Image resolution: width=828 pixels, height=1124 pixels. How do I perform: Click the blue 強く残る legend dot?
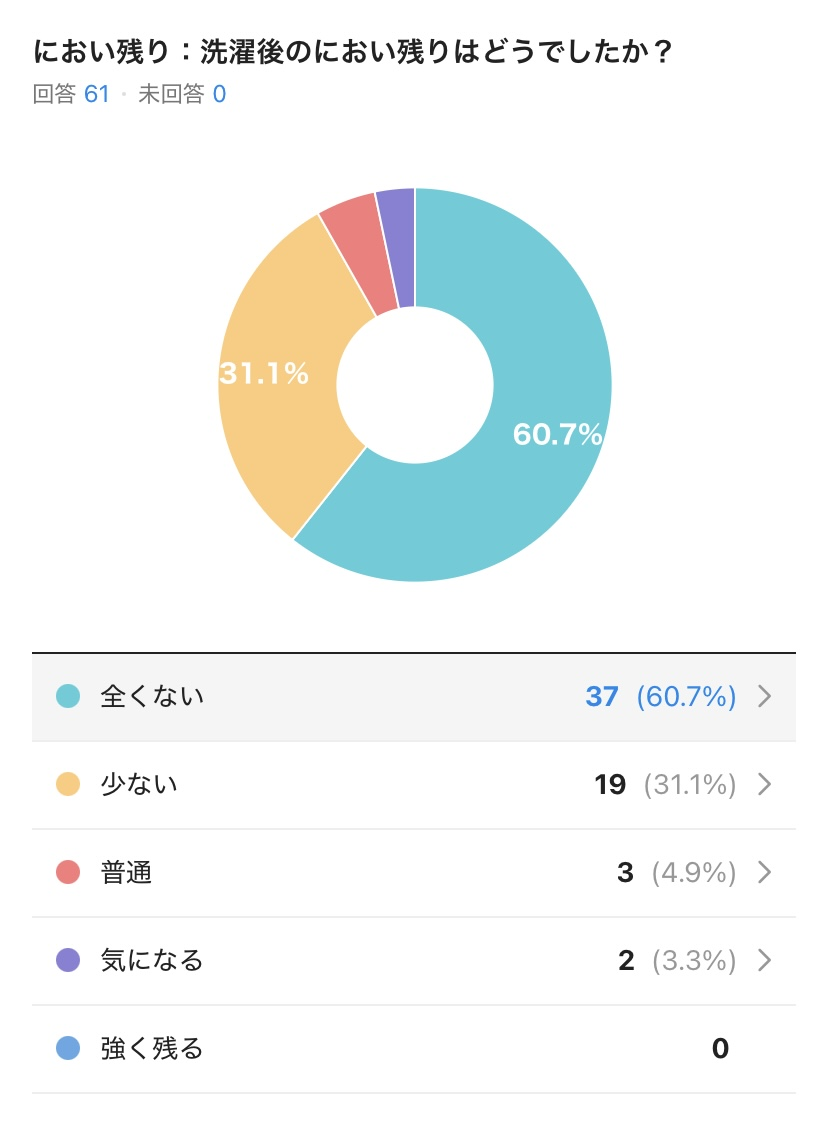coord(68,1048)
